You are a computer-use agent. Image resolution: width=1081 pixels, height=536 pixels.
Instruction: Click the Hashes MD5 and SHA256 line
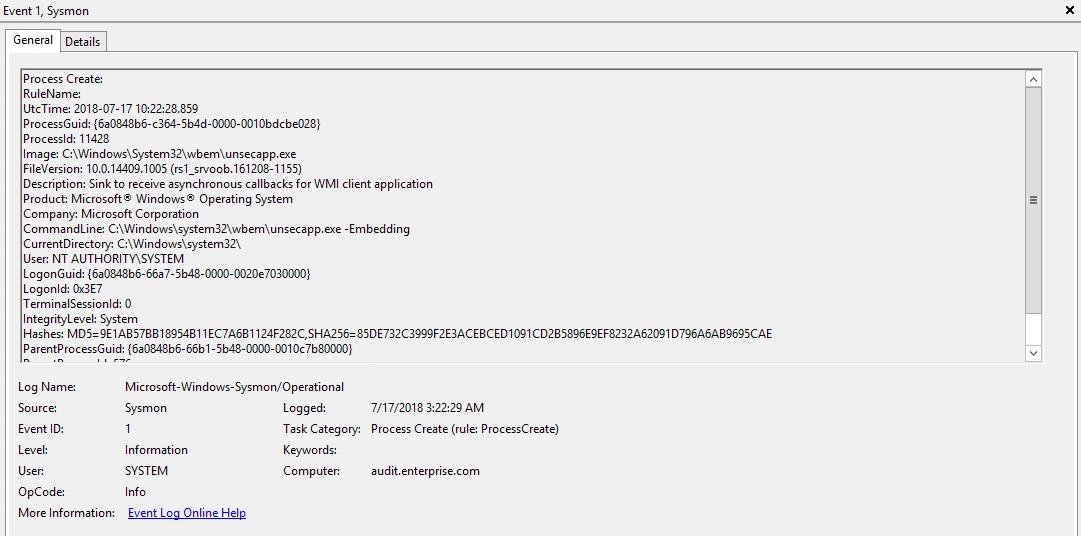coord(398,335)
